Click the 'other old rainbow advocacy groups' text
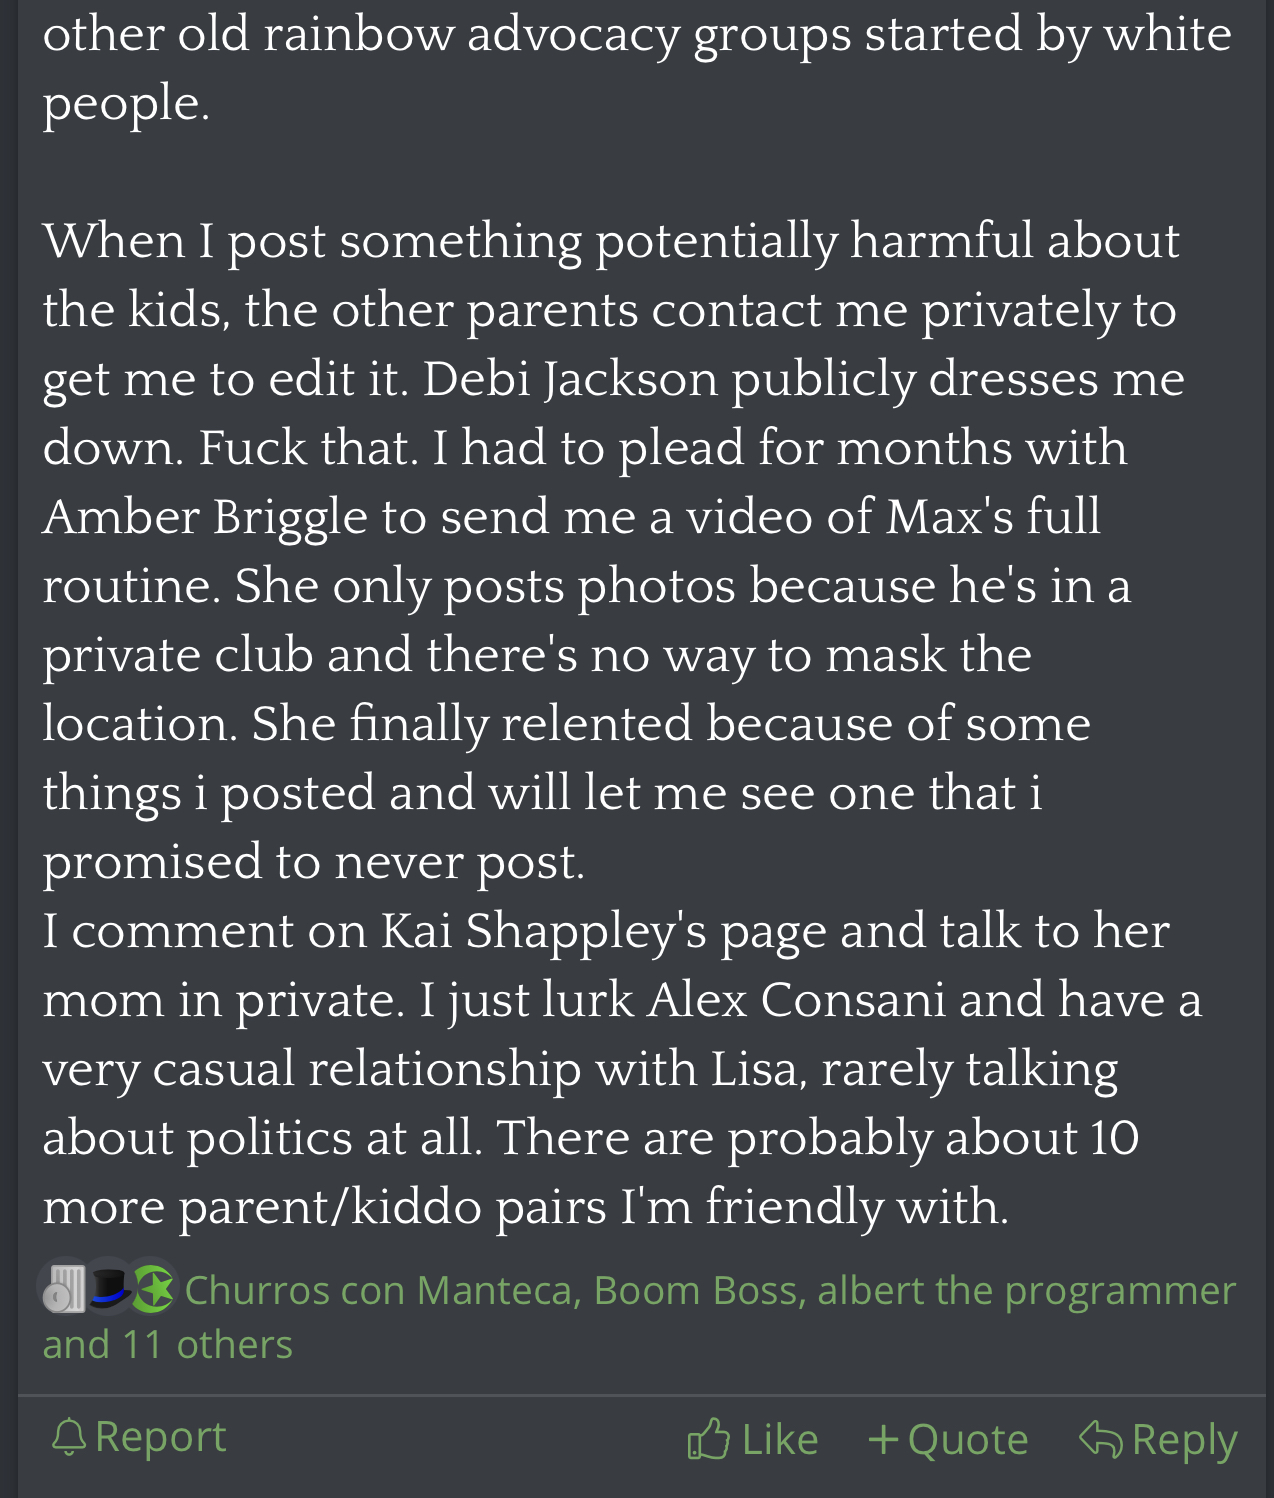This screenshot has height=1498, width=1274. tap(637, 34)
